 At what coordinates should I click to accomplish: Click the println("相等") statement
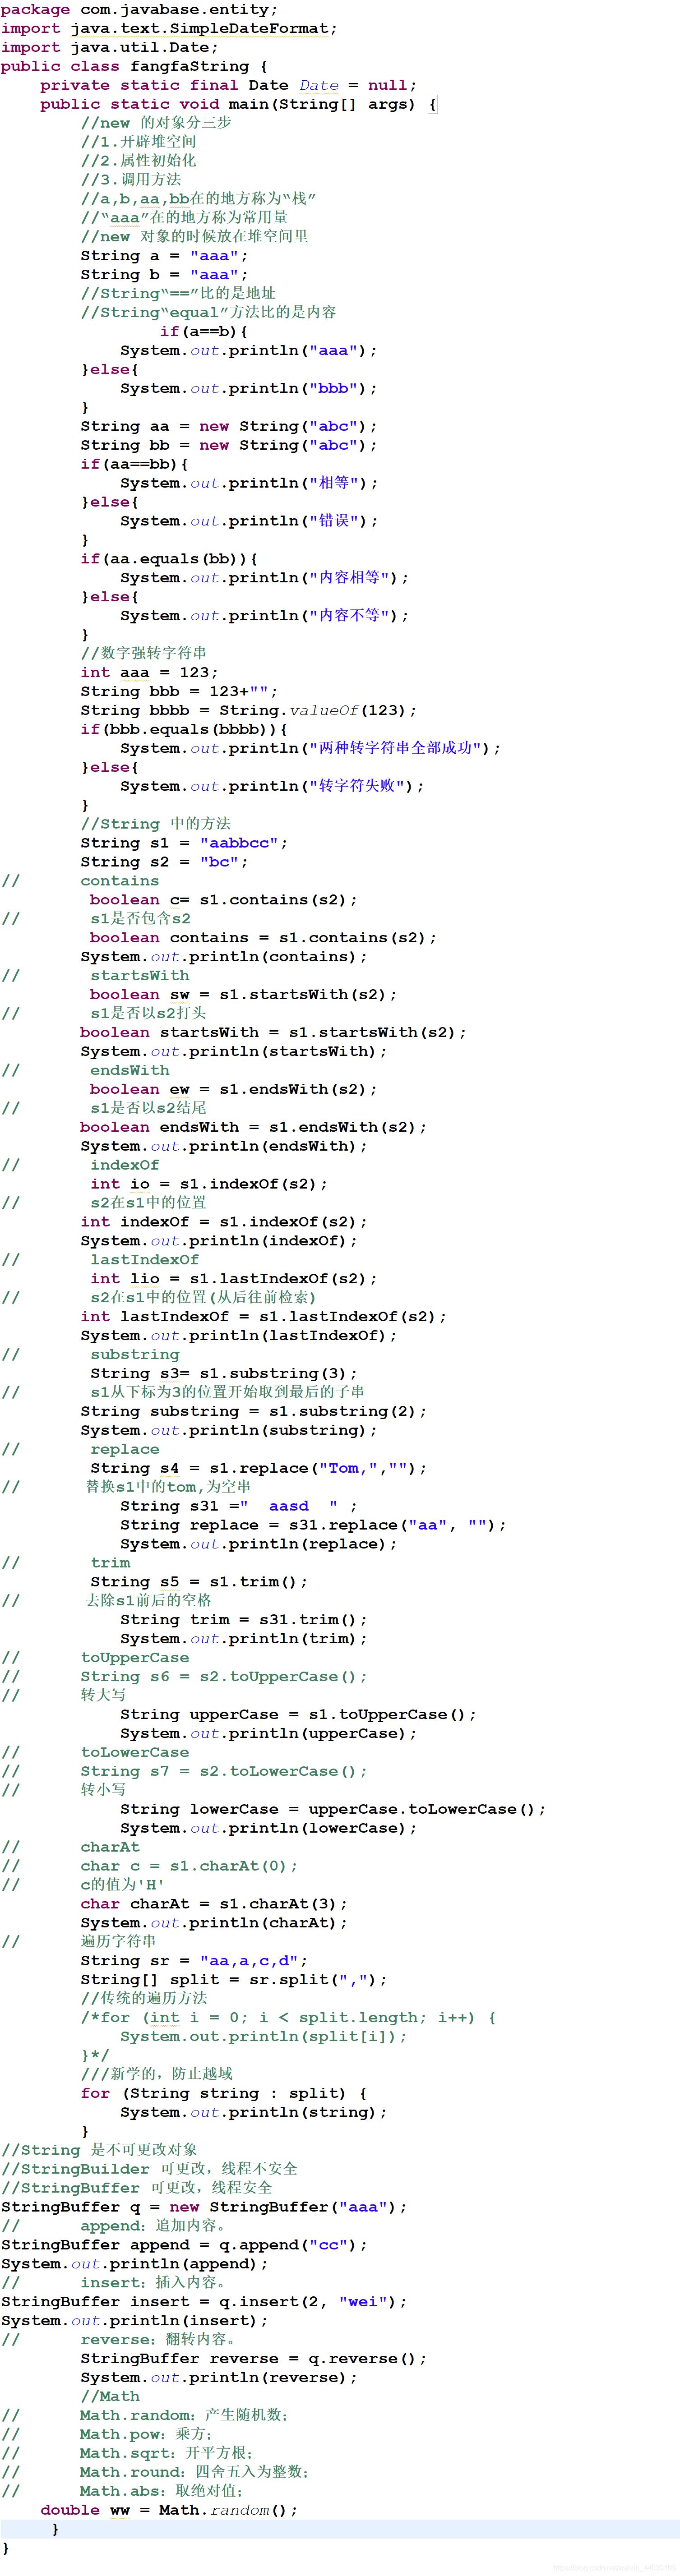coord(249,483)
